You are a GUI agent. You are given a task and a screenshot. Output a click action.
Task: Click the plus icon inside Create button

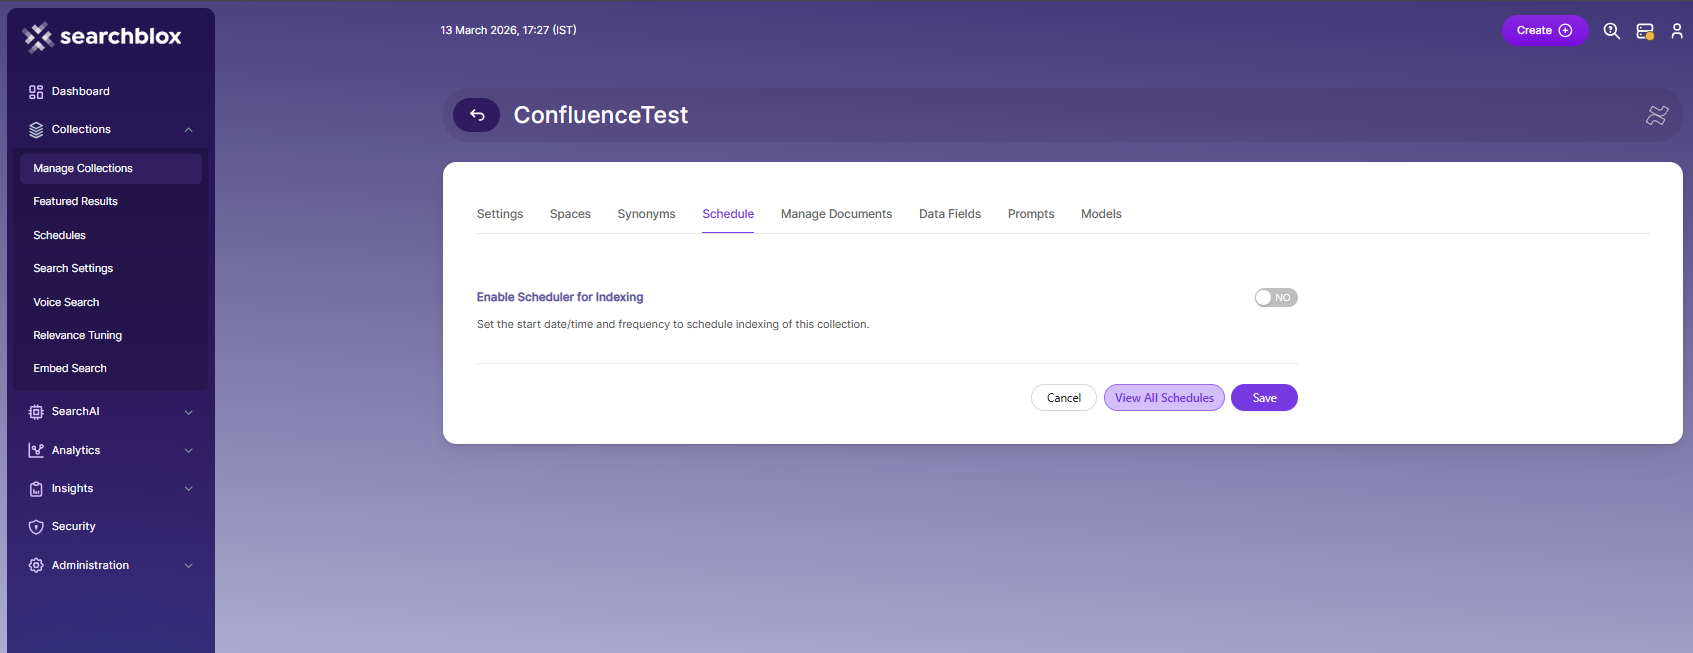click(x=1566, y=31)
